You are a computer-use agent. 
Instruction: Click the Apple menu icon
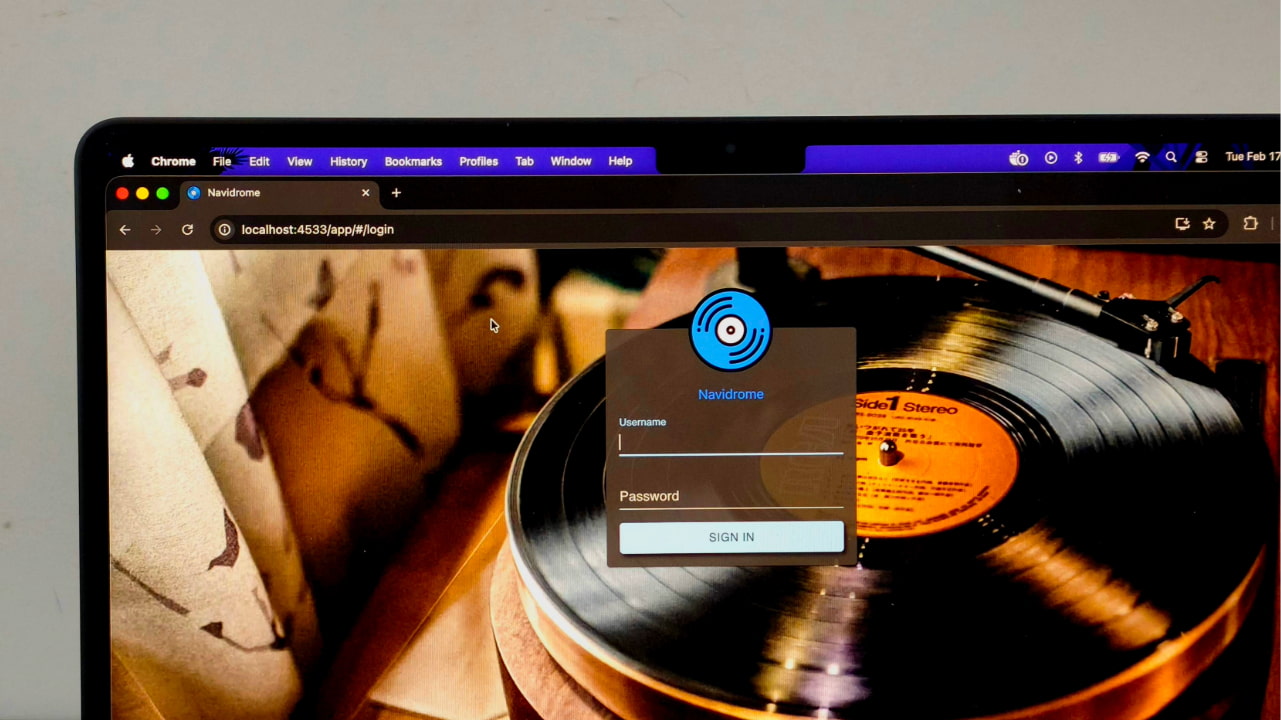[127, 160]
